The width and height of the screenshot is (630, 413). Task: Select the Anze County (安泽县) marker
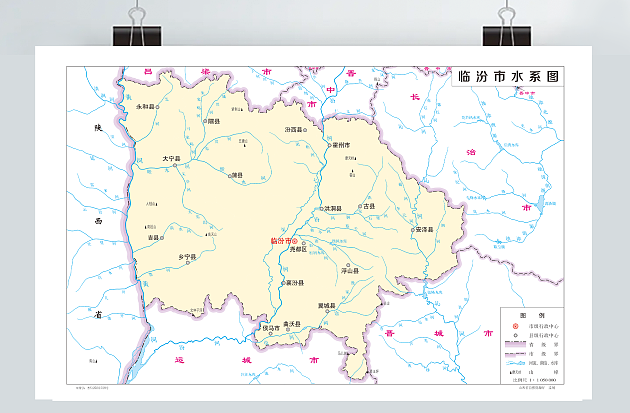(x=411, y=229)
